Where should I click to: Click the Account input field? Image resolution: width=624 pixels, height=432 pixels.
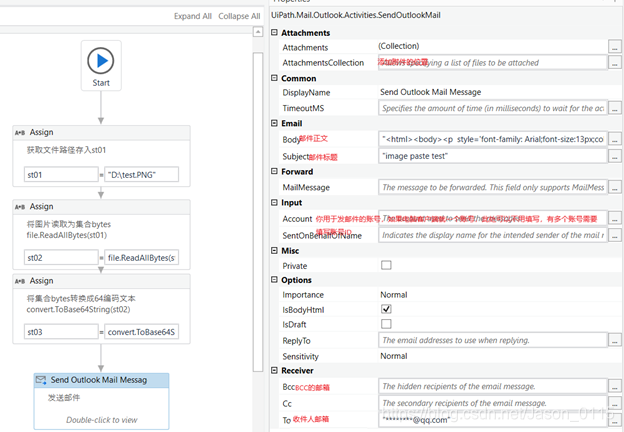pos(493,218)
